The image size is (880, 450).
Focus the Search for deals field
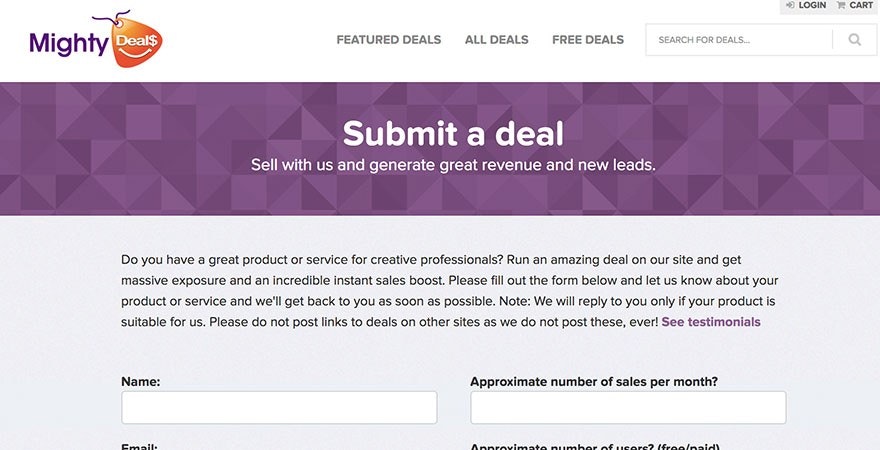(740, 40)
